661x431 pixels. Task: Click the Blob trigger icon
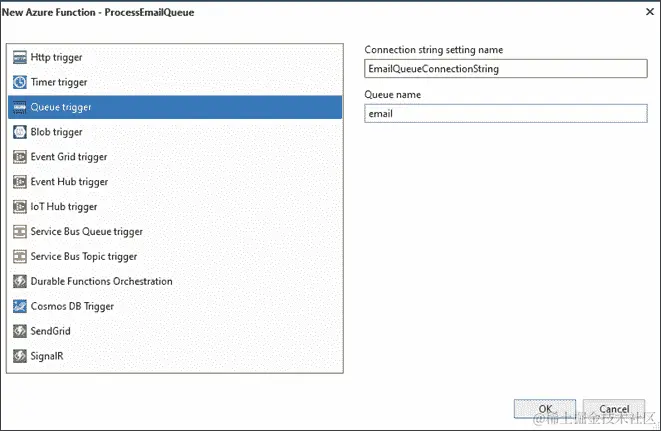coord(19,132)
